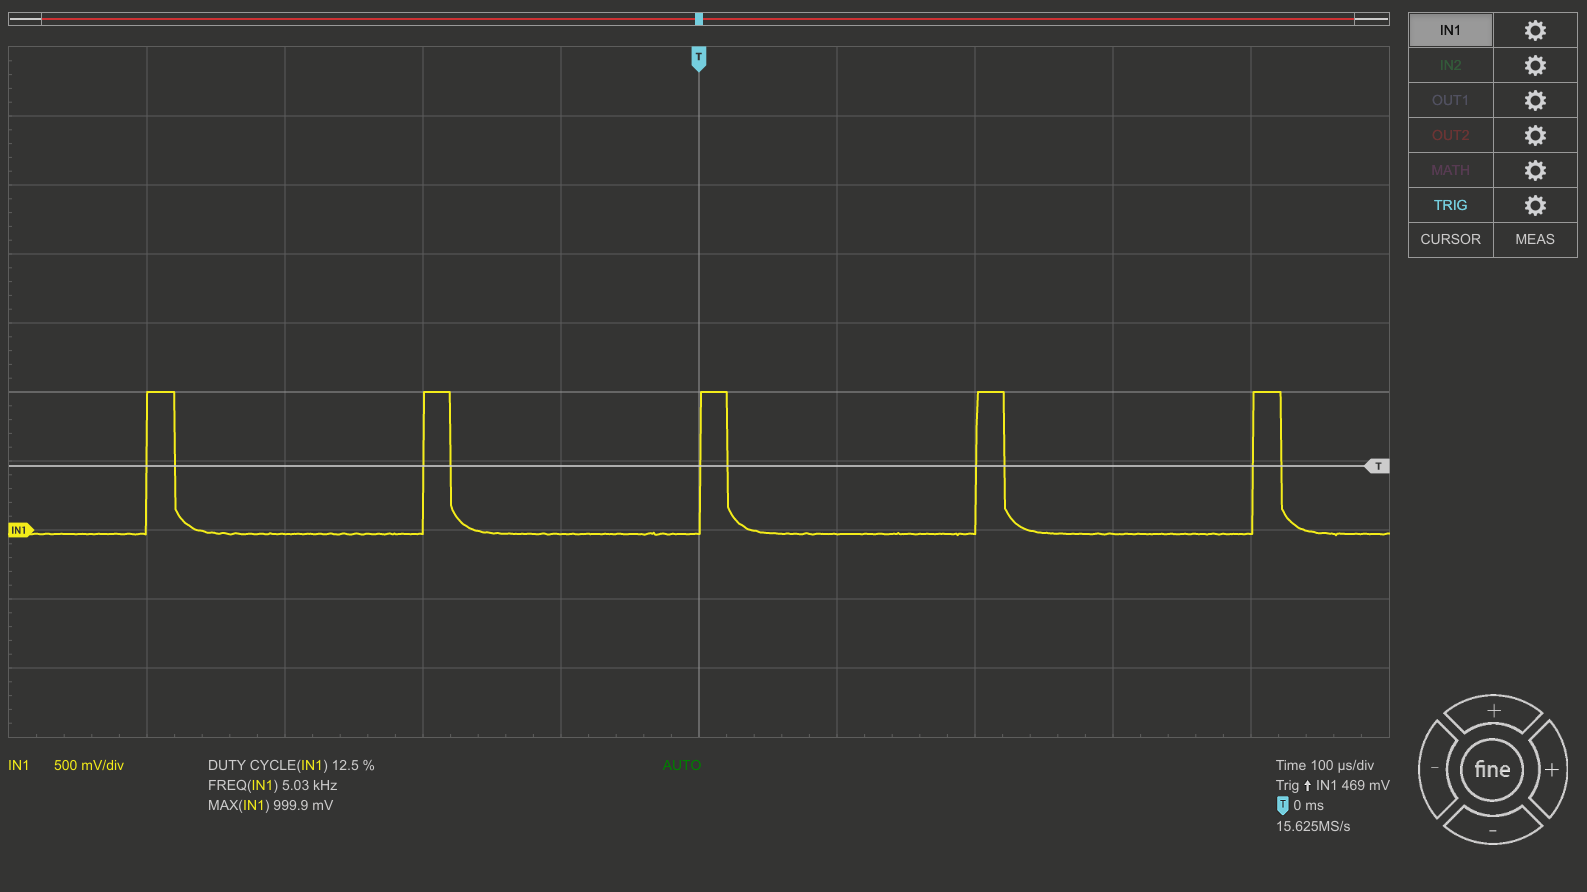This screenshot has width=1587, height=892.
Task: Open the CURSOR menu
Action: click(x=1450, y=239)
